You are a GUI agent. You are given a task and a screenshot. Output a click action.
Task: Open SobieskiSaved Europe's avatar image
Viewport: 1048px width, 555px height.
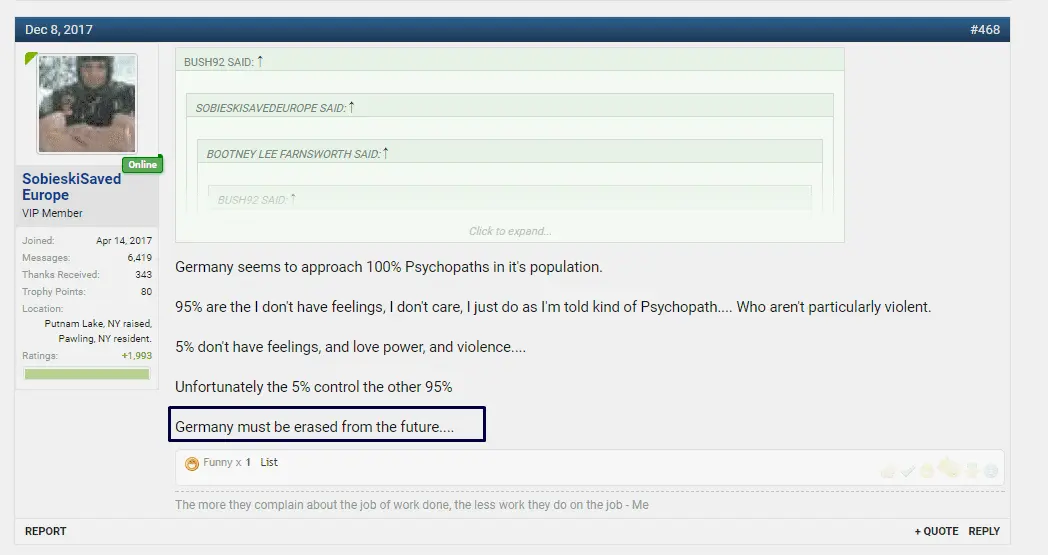[87, 104]
